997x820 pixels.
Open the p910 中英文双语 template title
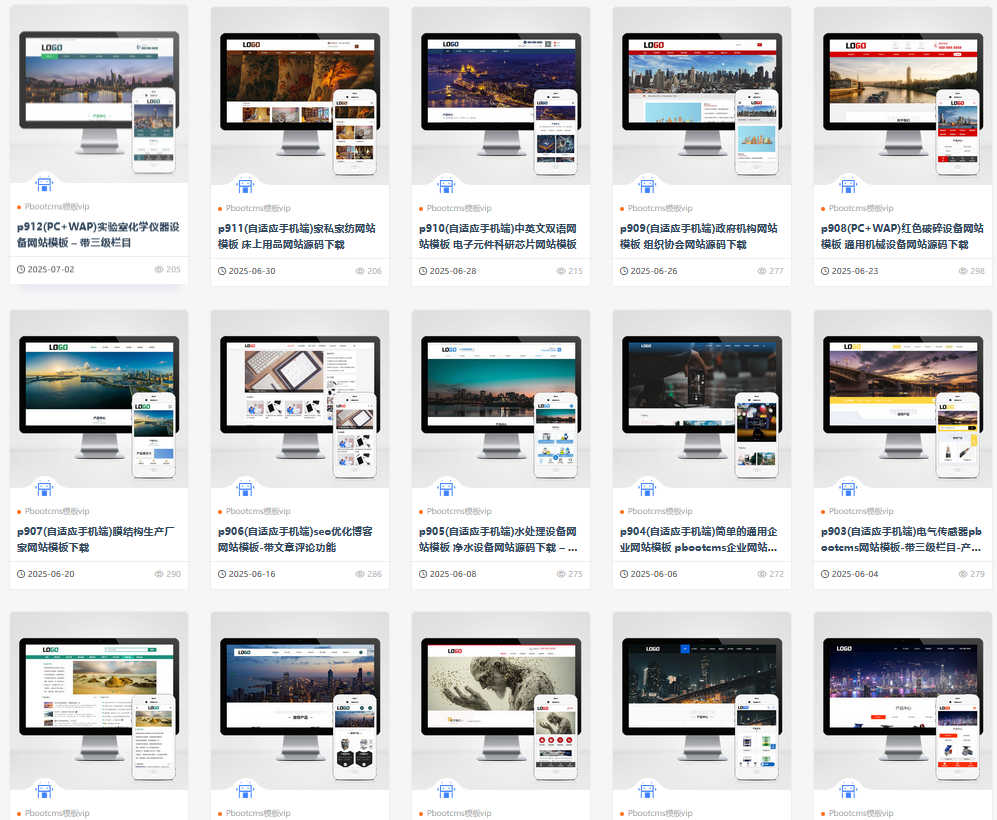(498, 236)
